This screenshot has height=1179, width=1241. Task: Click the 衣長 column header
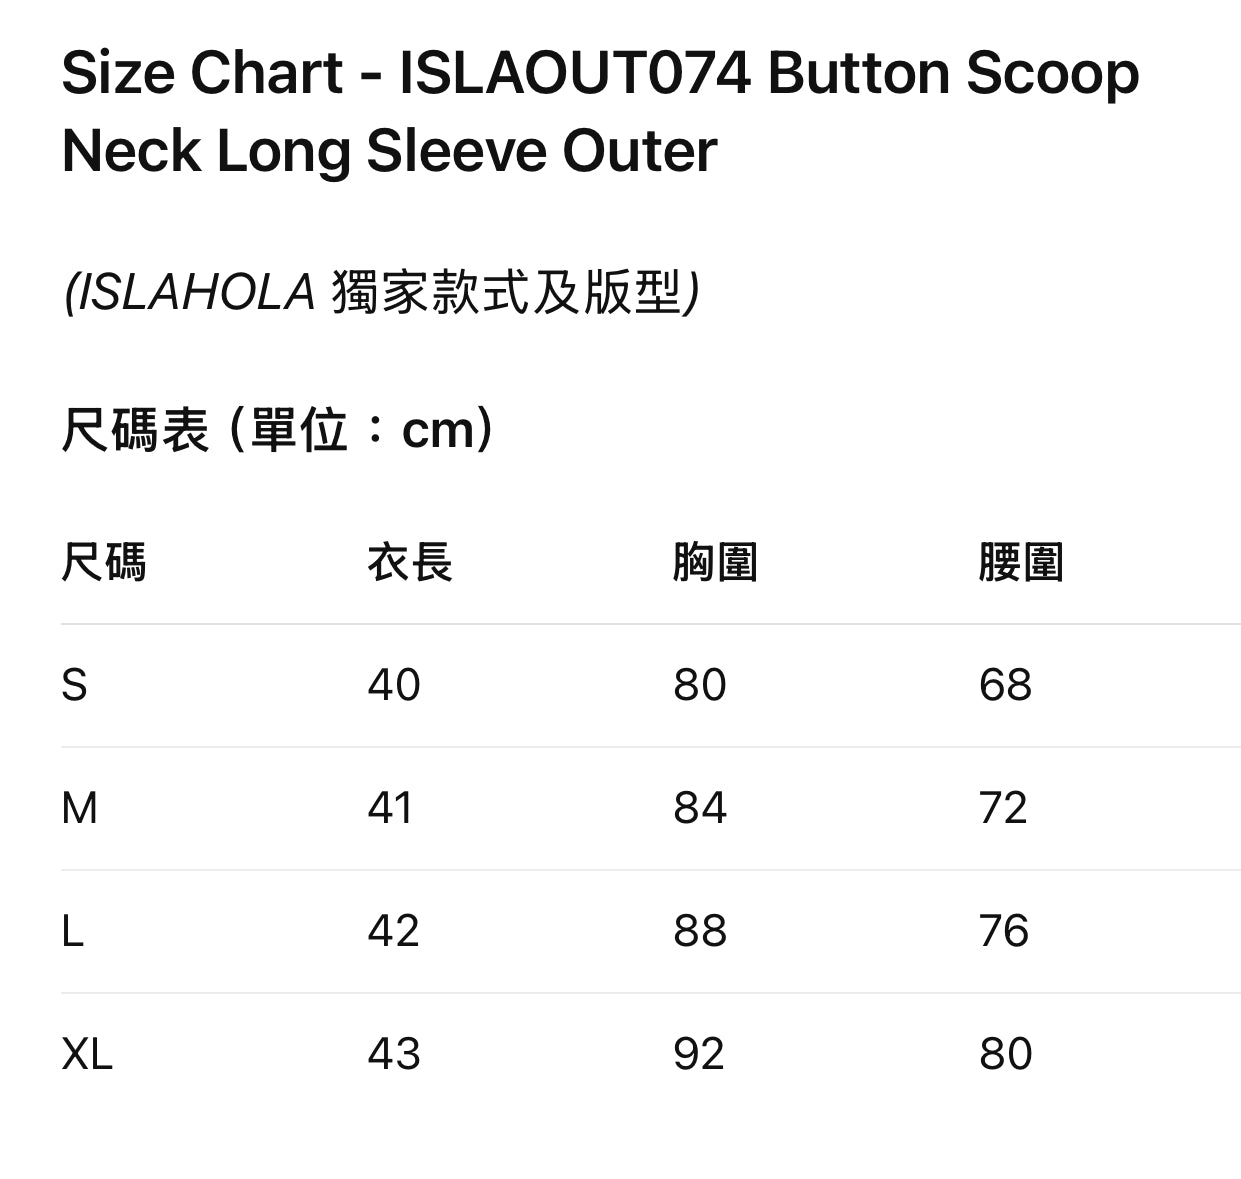pyautogui.click(x=410, y=562)
